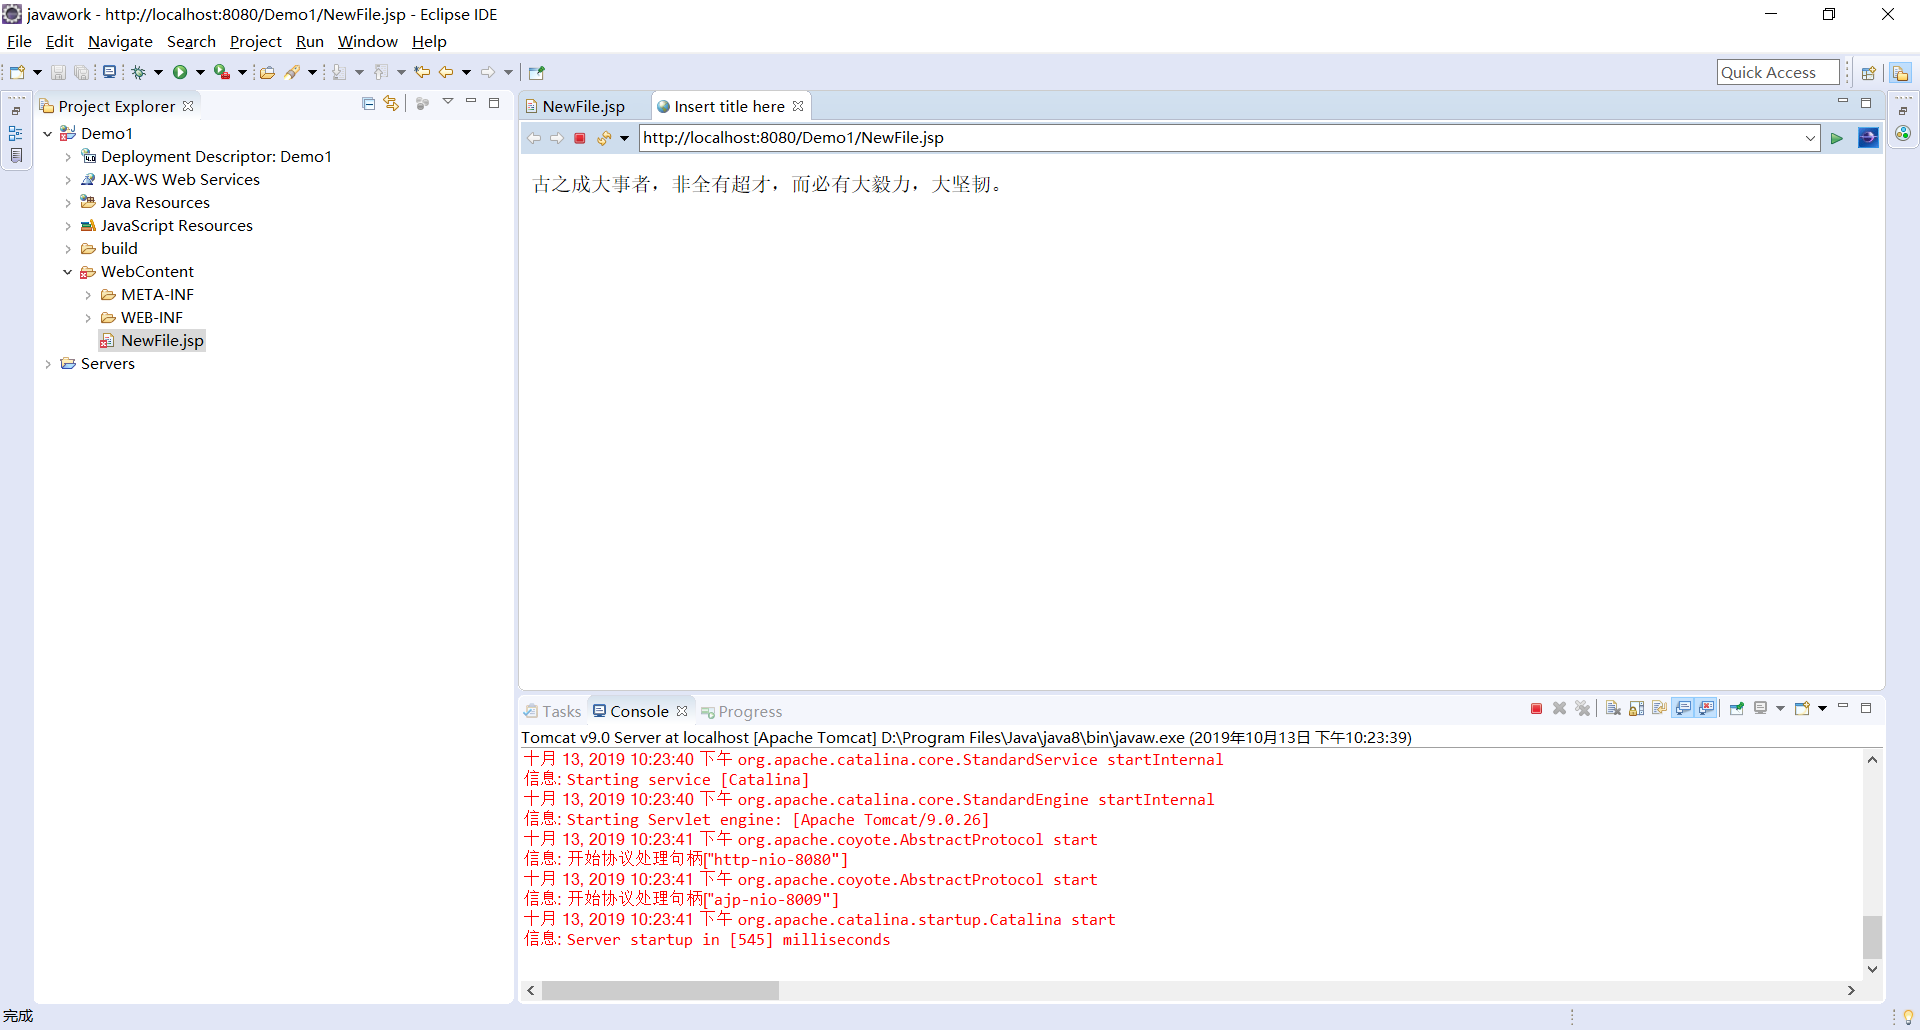Refresh the page in the internal browser

(x=603, y=138)
